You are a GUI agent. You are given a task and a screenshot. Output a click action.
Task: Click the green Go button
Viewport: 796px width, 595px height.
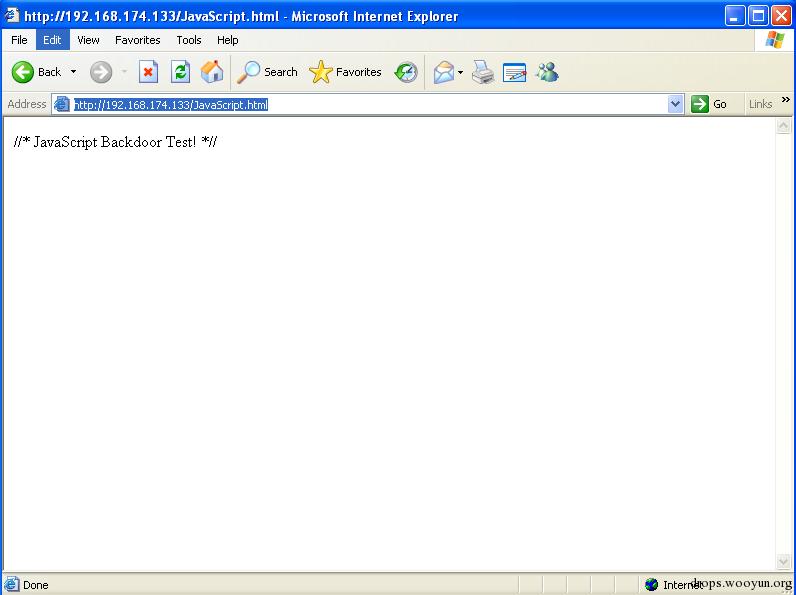click(709, 104)
